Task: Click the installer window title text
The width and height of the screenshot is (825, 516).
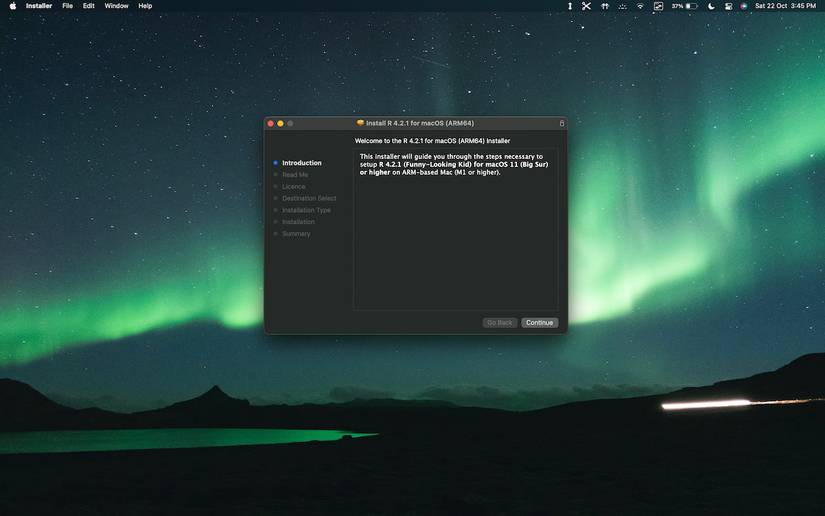Action: (420, 123)
